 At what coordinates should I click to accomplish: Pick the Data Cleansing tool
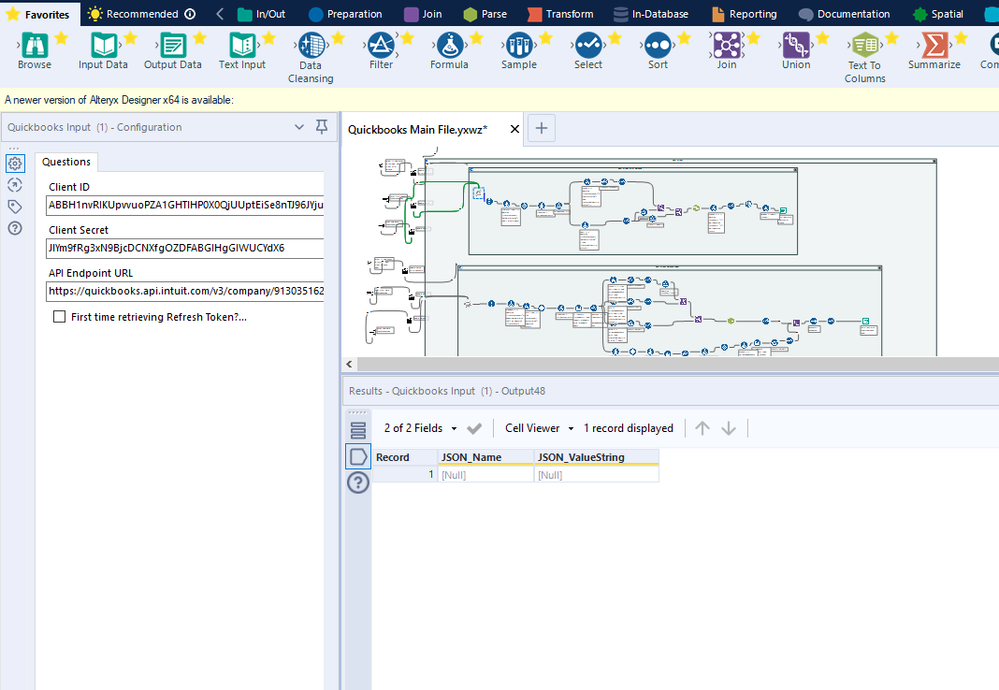tap(310, 46)
